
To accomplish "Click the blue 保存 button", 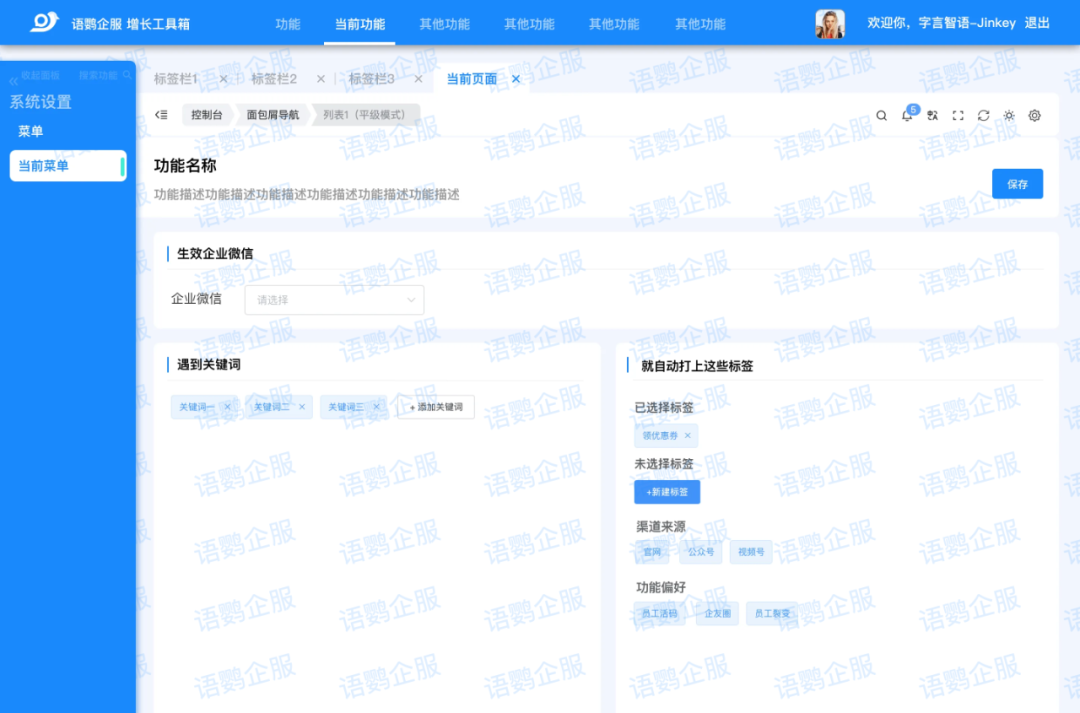I will pyautogui.click(x=1017, y=184).
